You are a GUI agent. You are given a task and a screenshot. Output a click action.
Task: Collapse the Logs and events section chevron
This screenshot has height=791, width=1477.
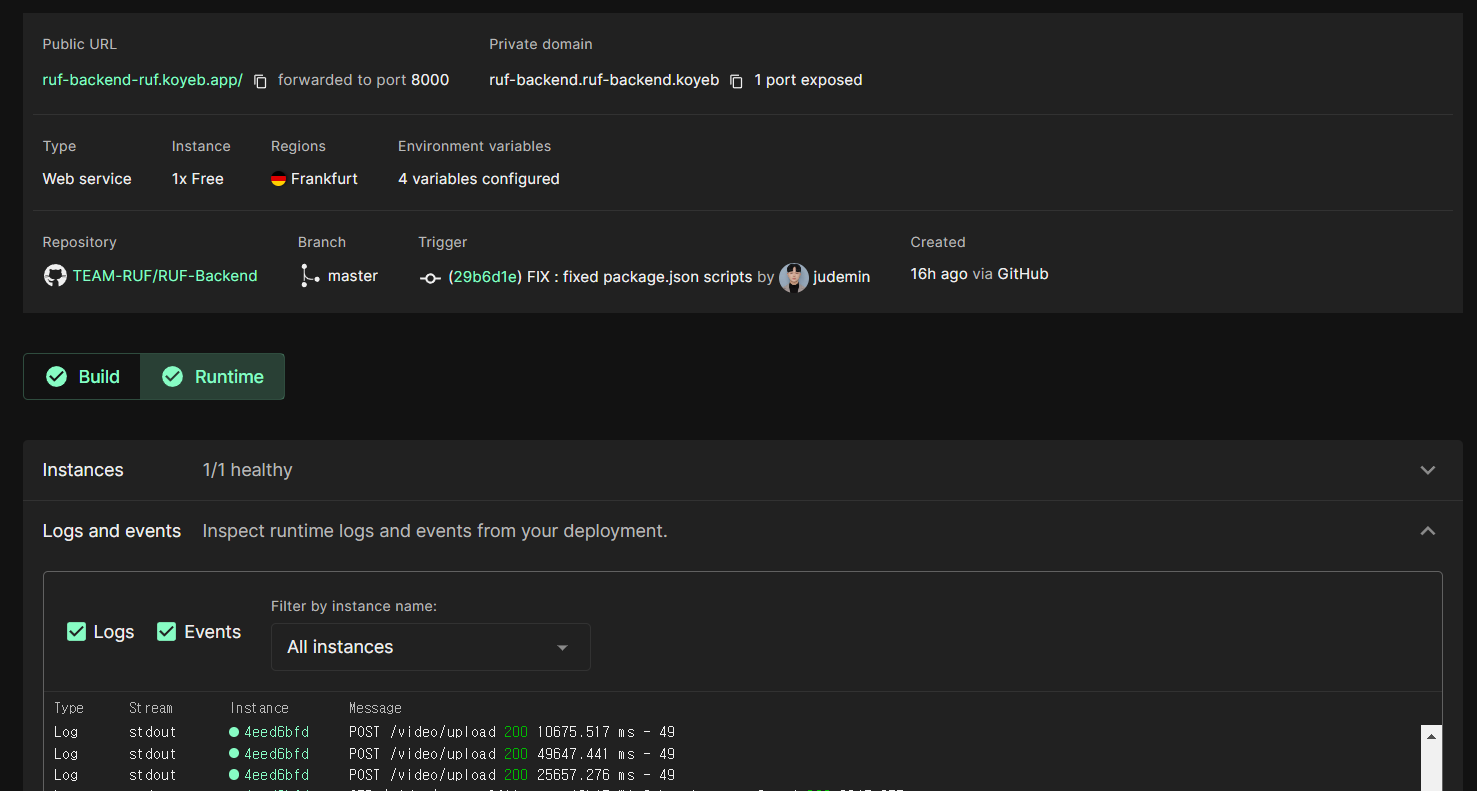[1428, 531]
